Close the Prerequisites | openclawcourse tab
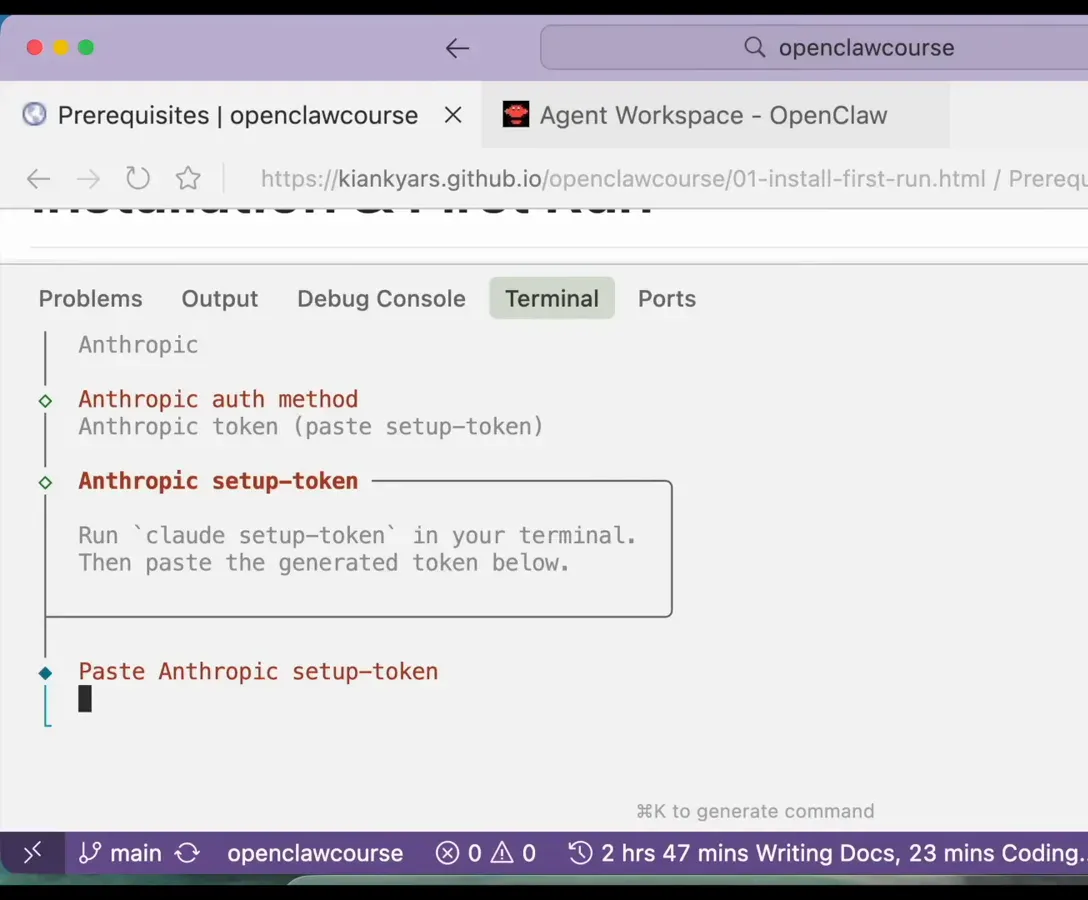The width and height of the screenshot is (1088, 900). click(x=453, y=114)
